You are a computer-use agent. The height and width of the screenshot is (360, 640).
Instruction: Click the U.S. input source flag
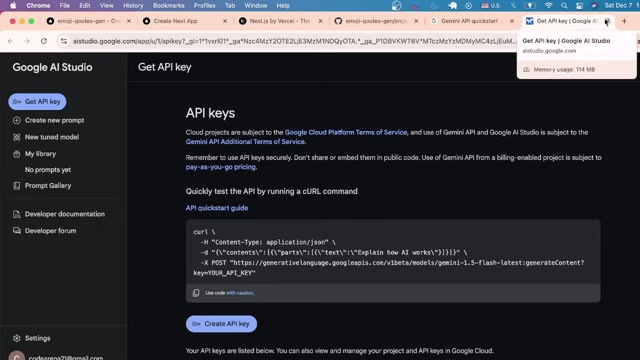tap(490, 6)
